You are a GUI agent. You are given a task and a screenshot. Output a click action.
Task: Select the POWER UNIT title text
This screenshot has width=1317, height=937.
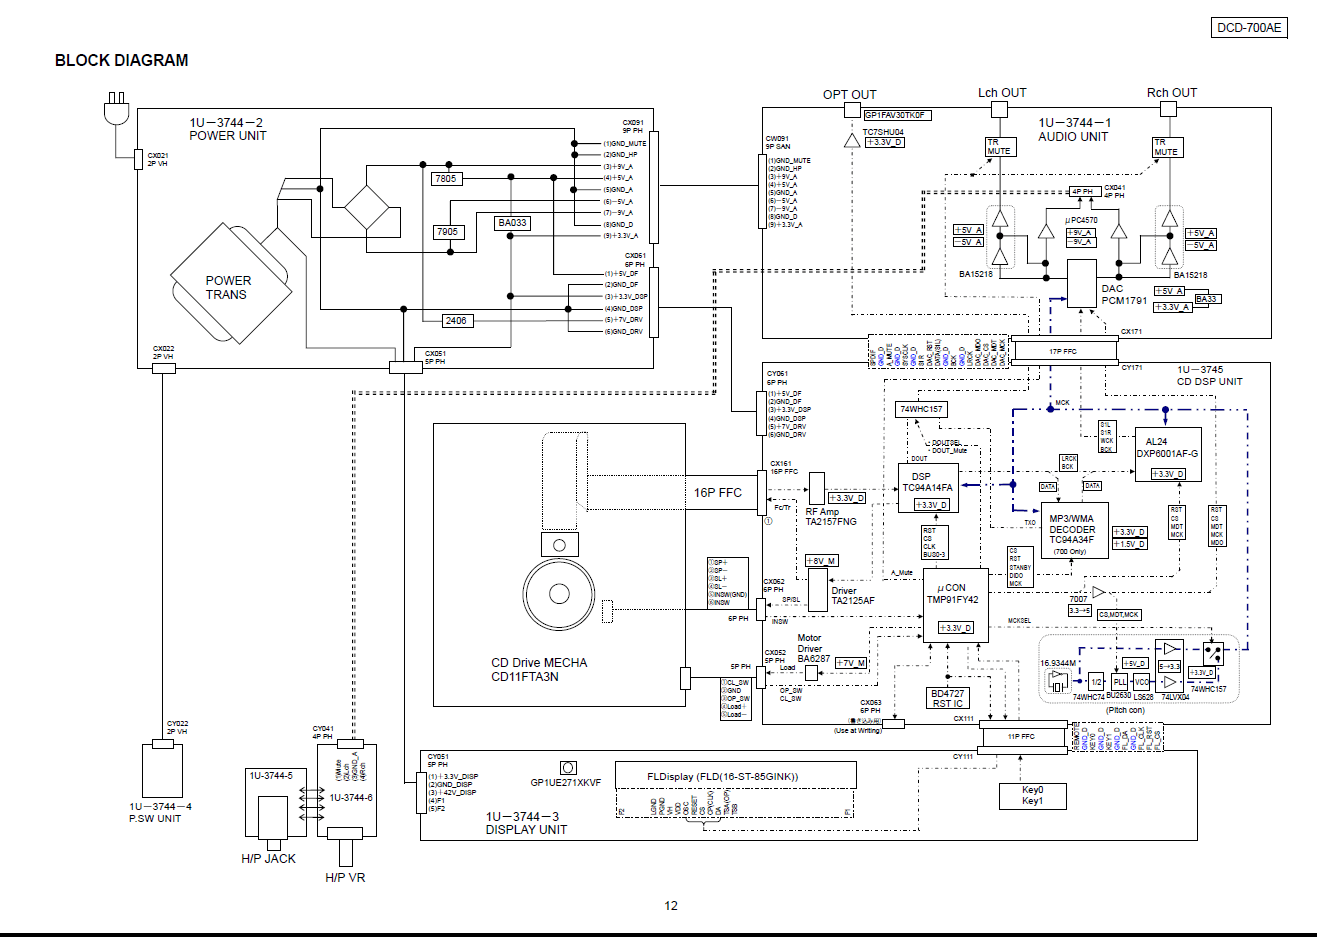pyautogui.click(x=228, y=136)
